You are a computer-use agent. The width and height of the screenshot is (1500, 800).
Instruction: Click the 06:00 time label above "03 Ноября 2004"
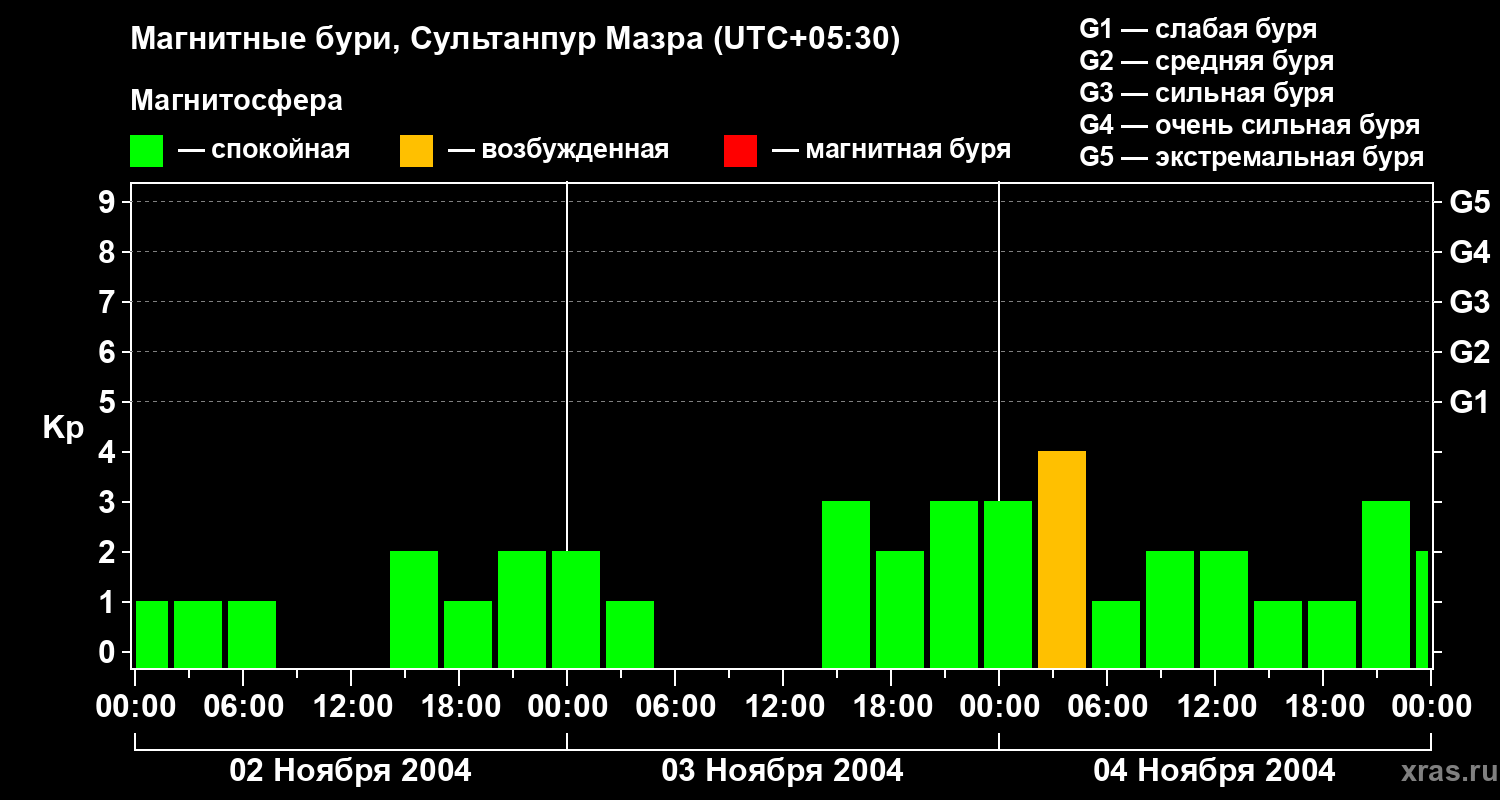pyautogui.click(x=675, y=707)
